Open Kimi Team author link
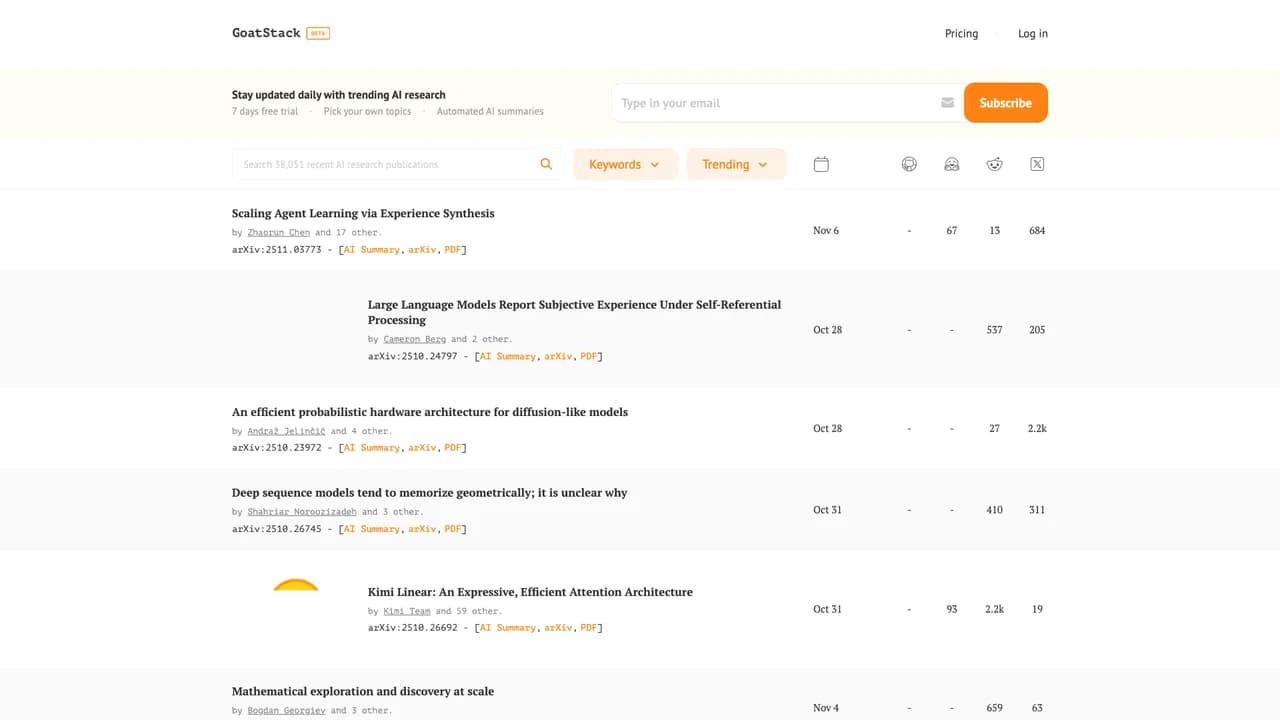This screenshot has width=1280, height=720. click(x=407, y=611)
